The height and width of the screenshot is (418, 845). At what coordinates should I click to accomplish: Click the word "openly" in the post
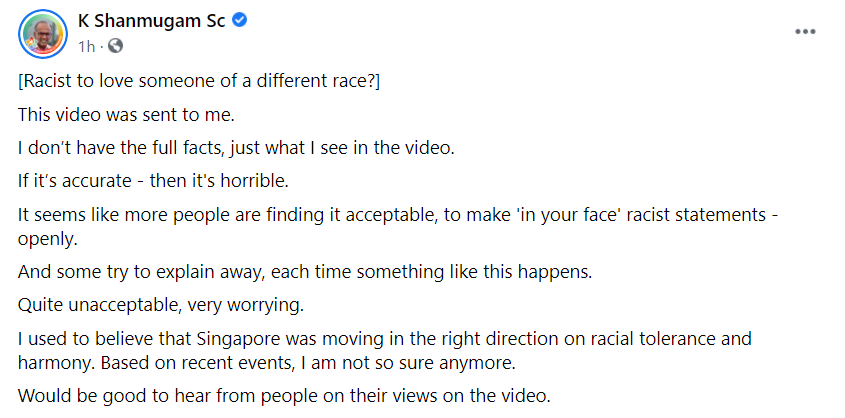46,240
